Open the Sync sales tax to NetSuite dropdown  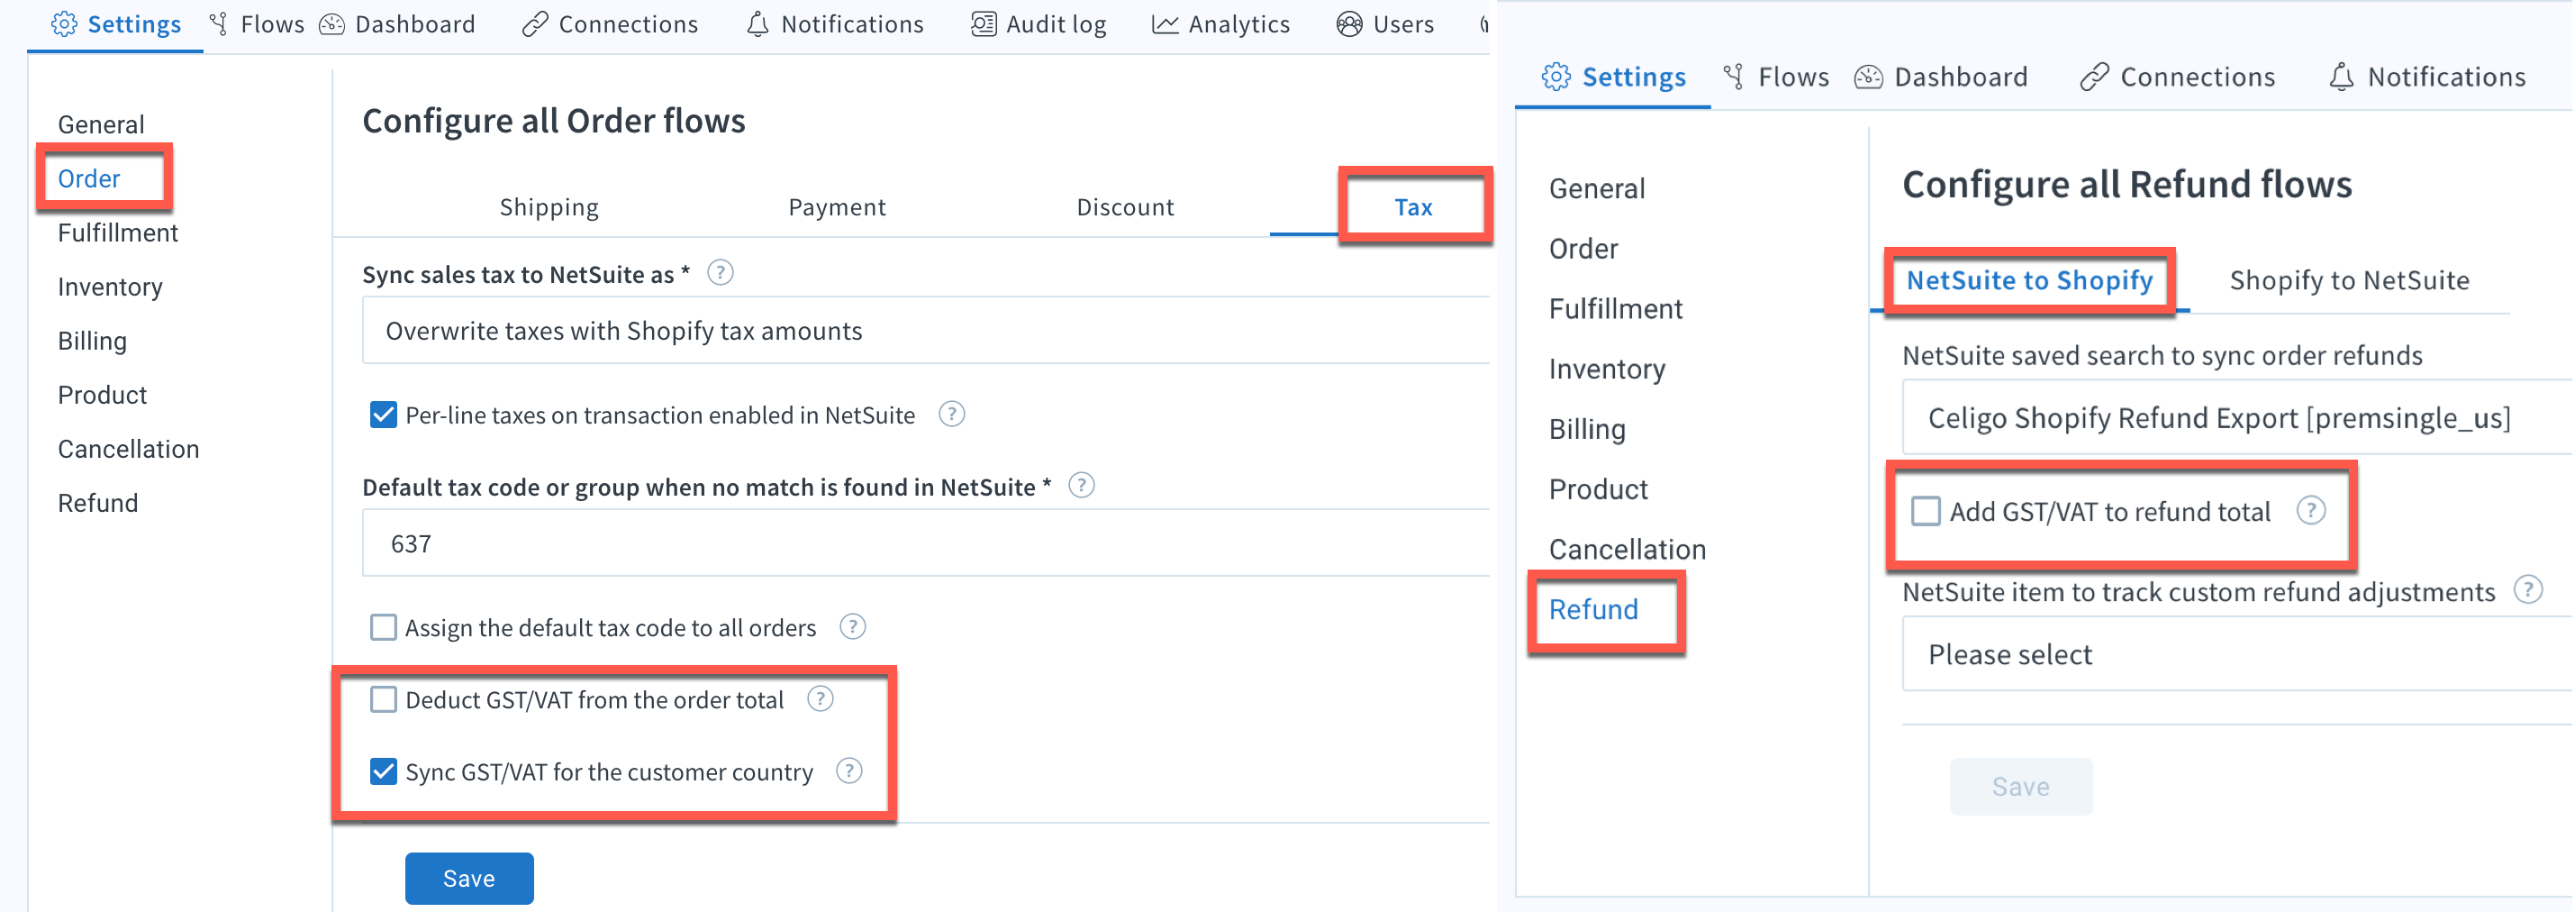925,330
